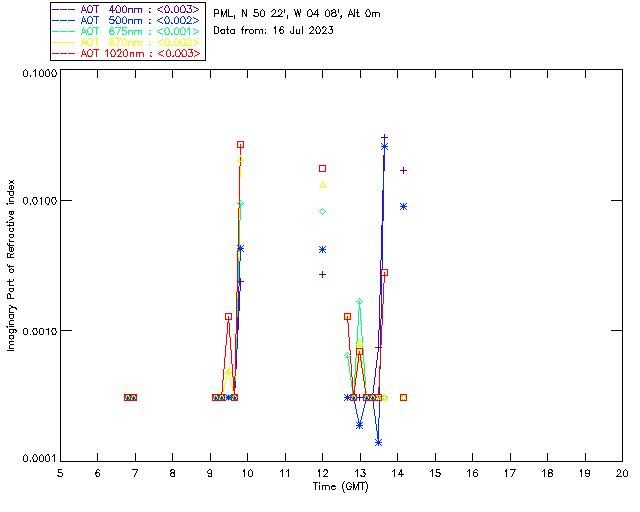Click the green diamond peak marker at time 13
This screenshot has width=640, height=512.
coord(360,302)
